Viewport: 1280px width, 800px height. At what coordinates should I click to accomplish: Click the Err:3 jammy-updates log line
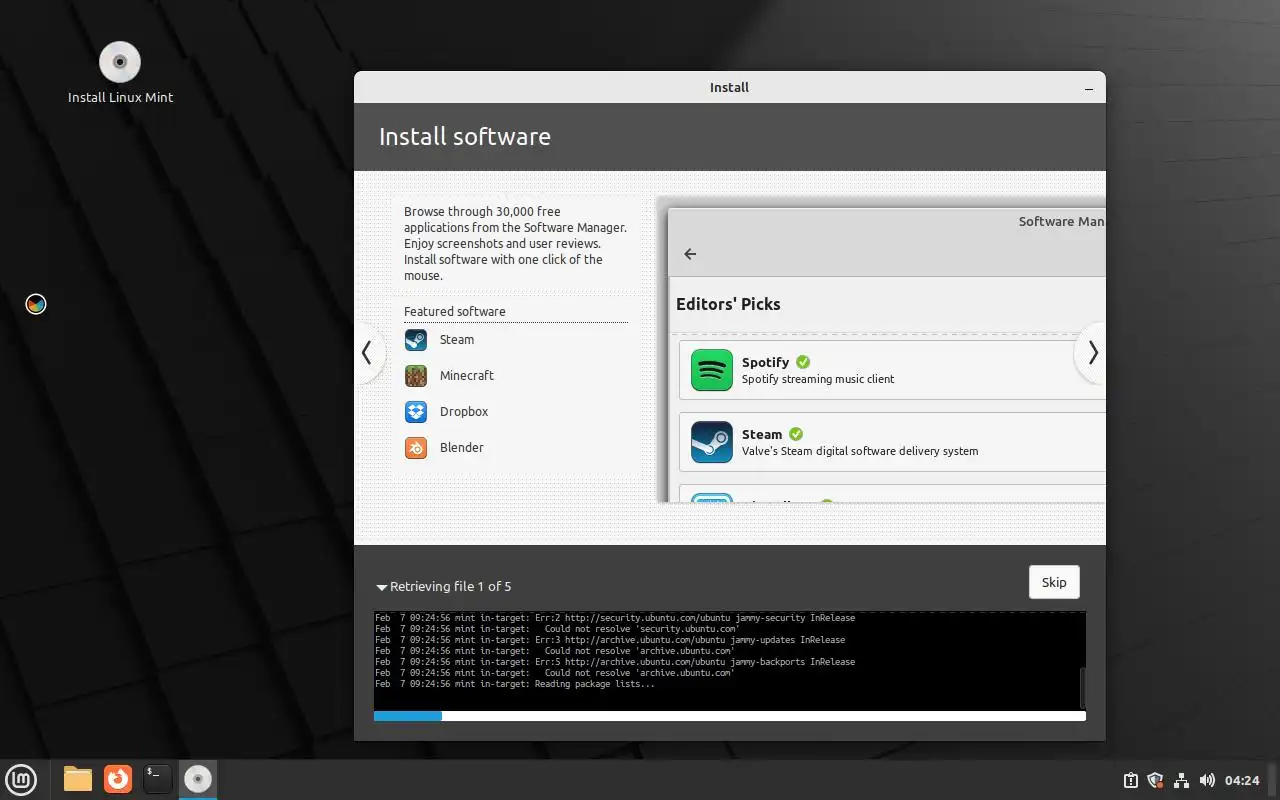point(610,640)
